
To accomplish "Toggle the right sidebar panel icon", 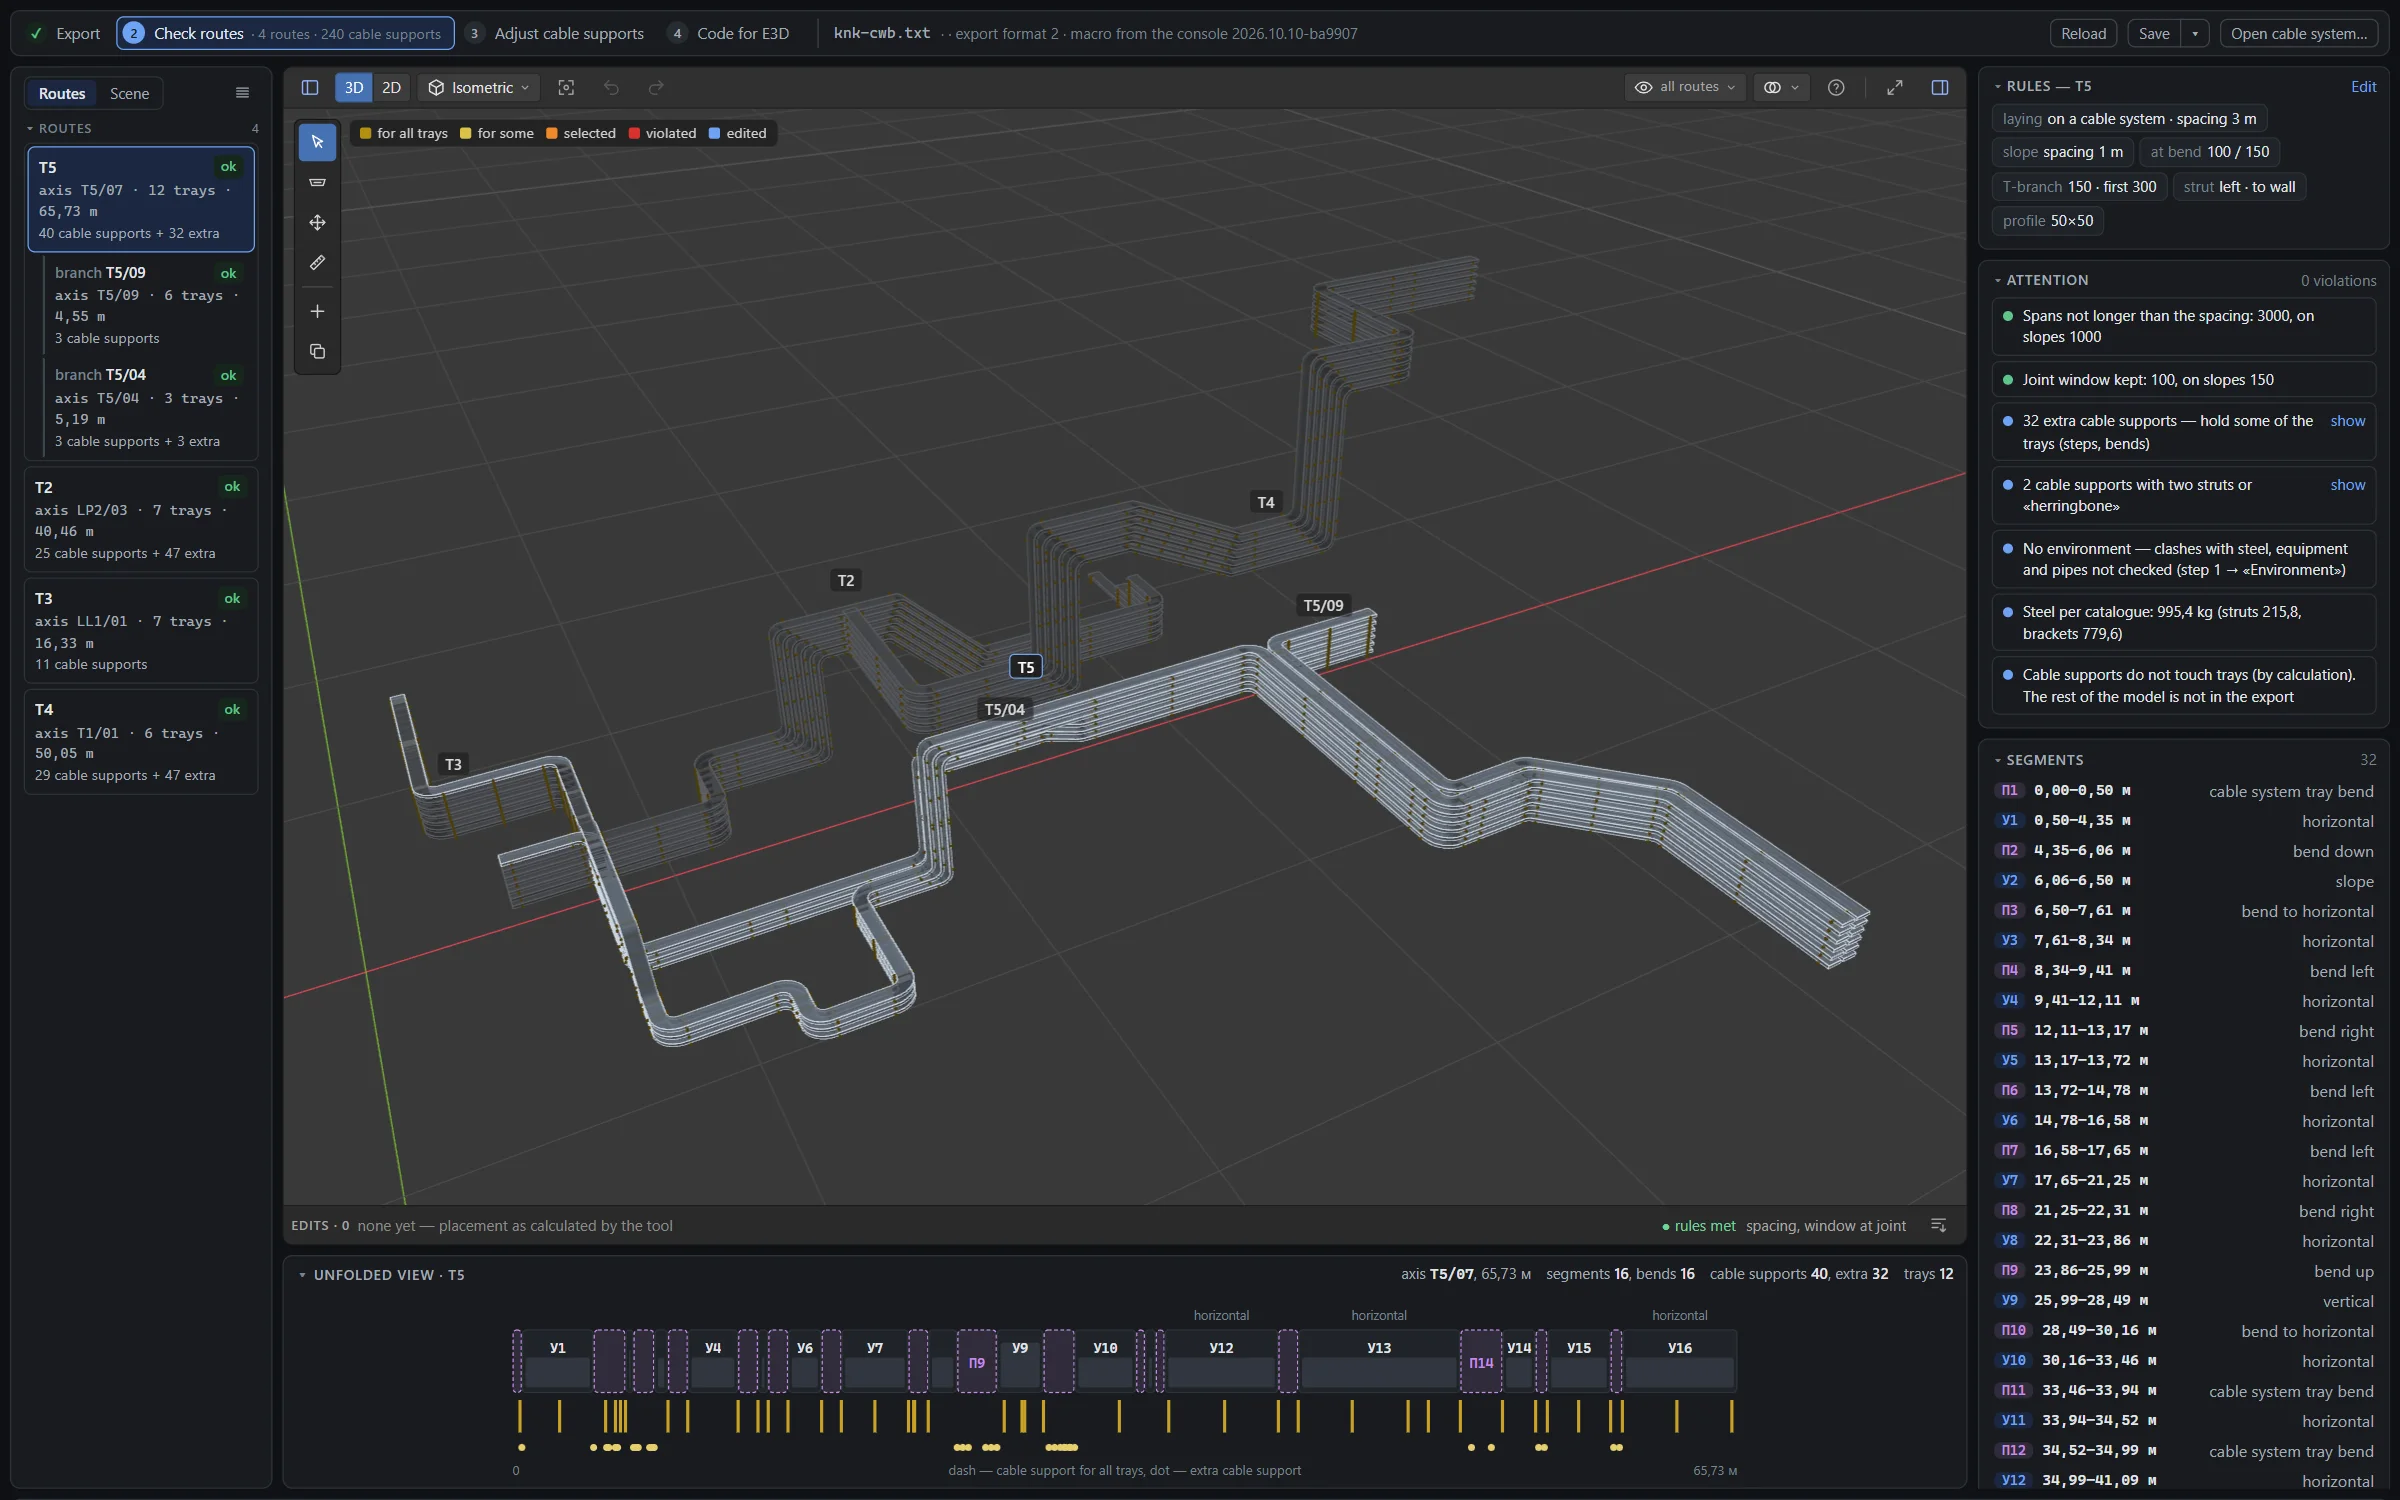I will (x=1940, y=88).
